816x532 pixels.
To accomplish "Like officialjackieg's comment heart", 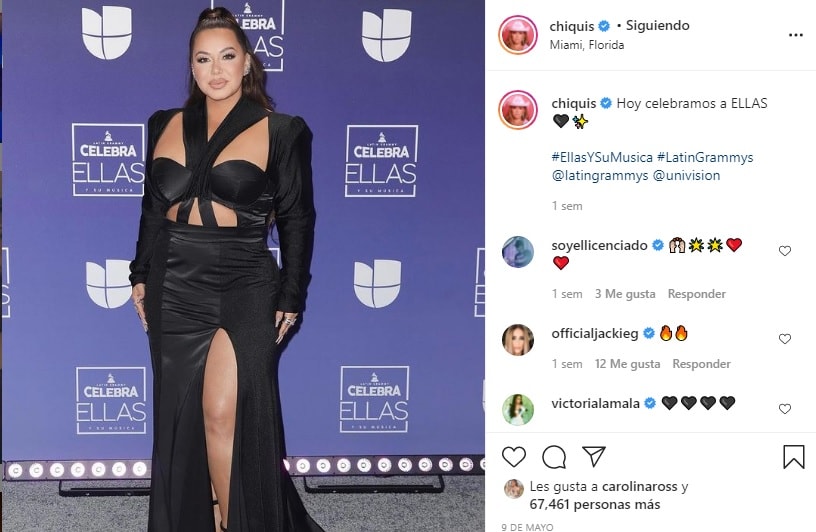I will coord(785,339).
